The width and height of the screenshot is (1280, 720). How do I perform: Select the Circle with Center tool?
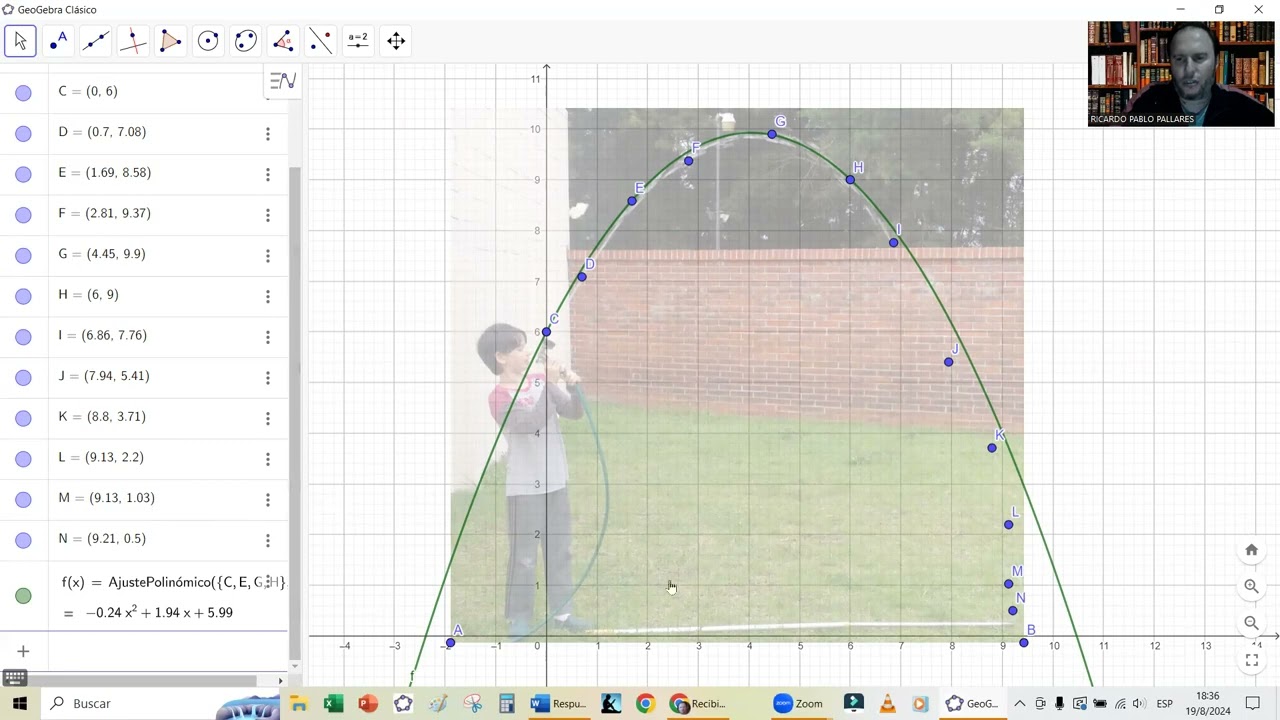pyautogui.click(x=208, y=41)
